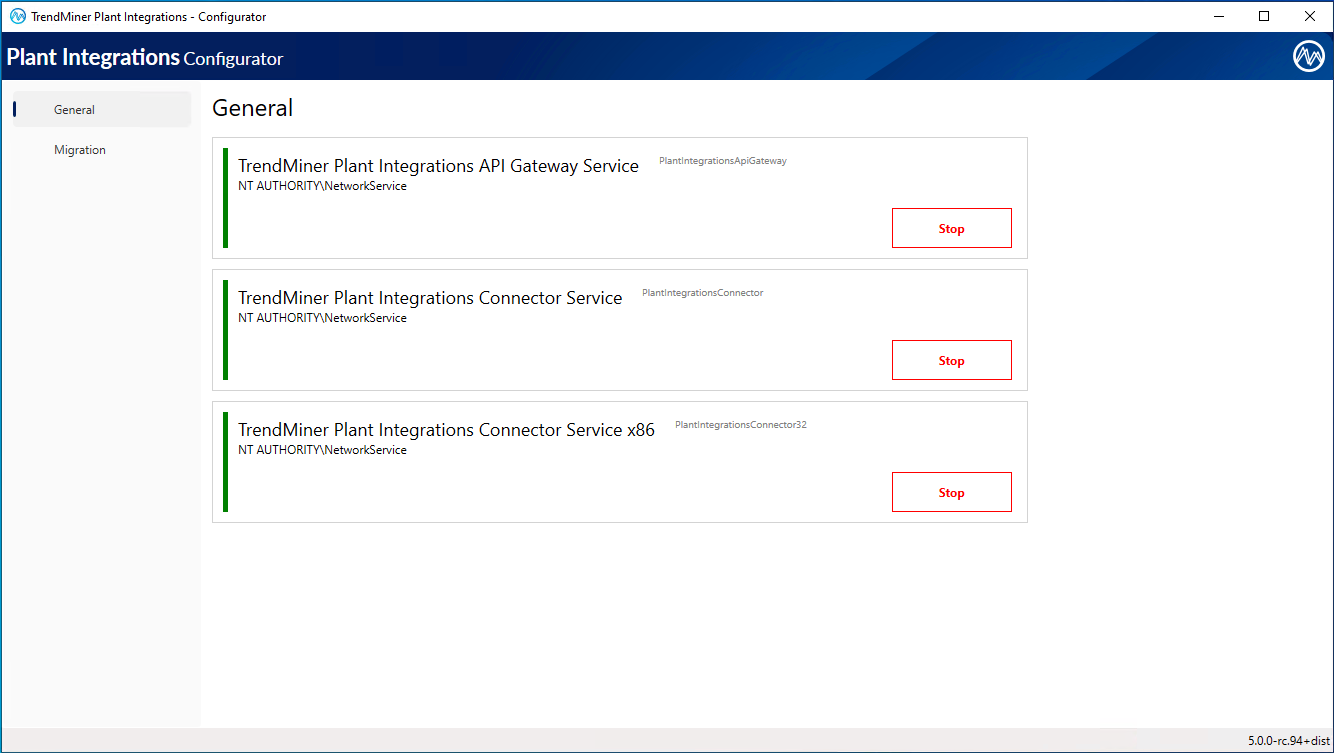Click the PlantIntegrationsConnector32 service label

(x=740, y=424)
